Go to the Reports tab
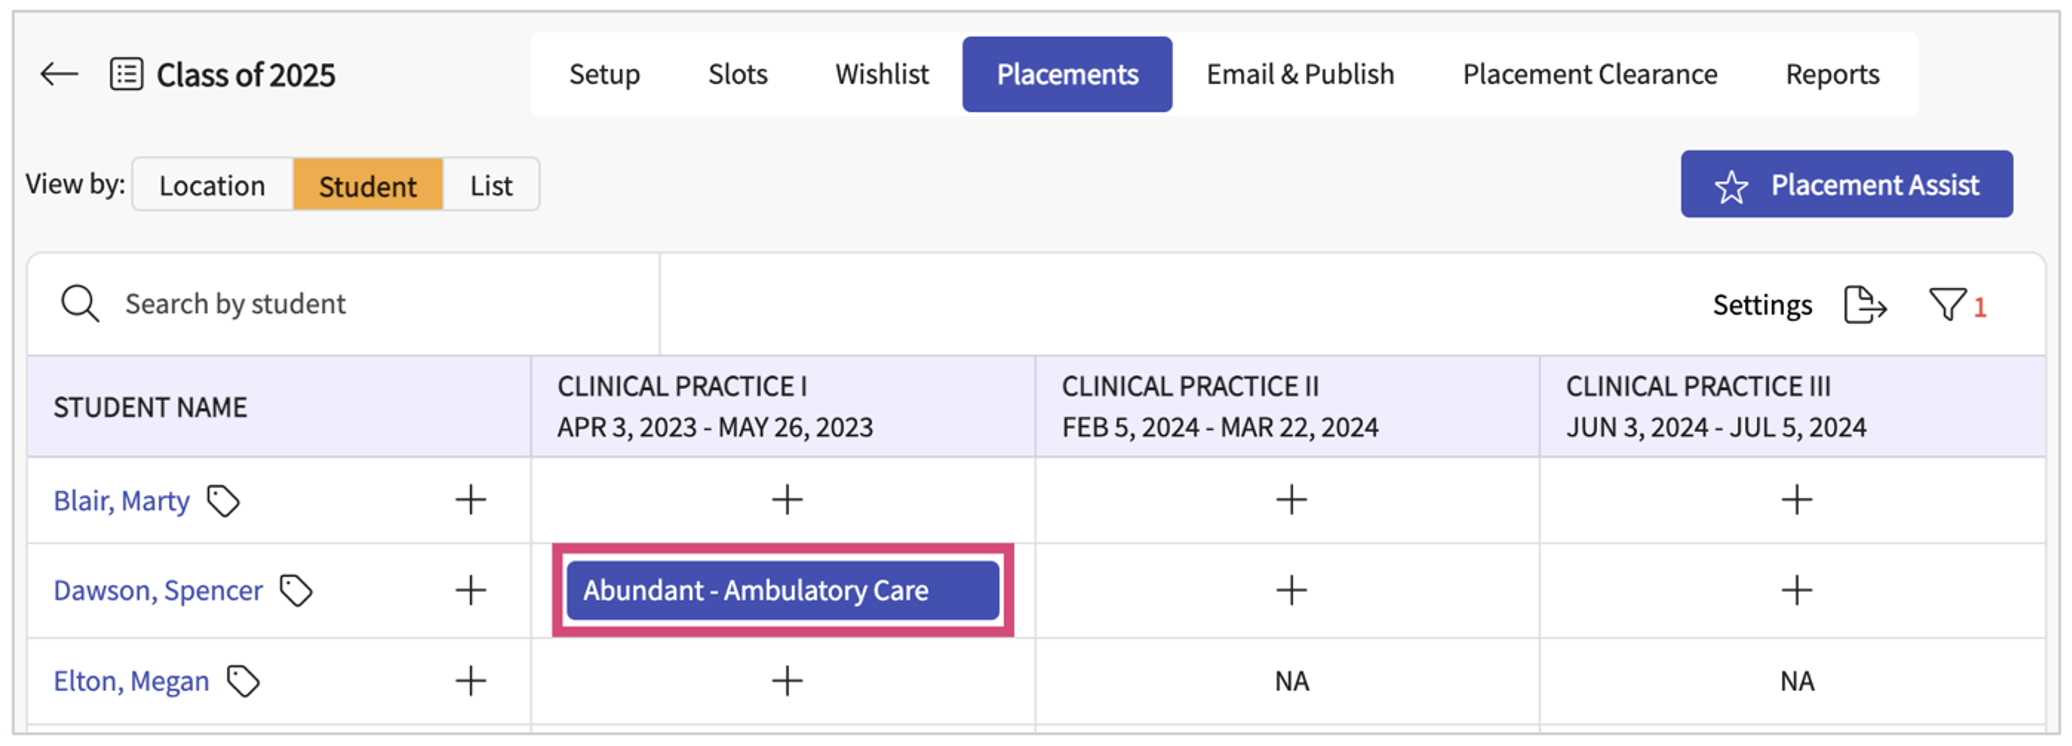The image size is (2072, 746). click(x=1832, y=74)
